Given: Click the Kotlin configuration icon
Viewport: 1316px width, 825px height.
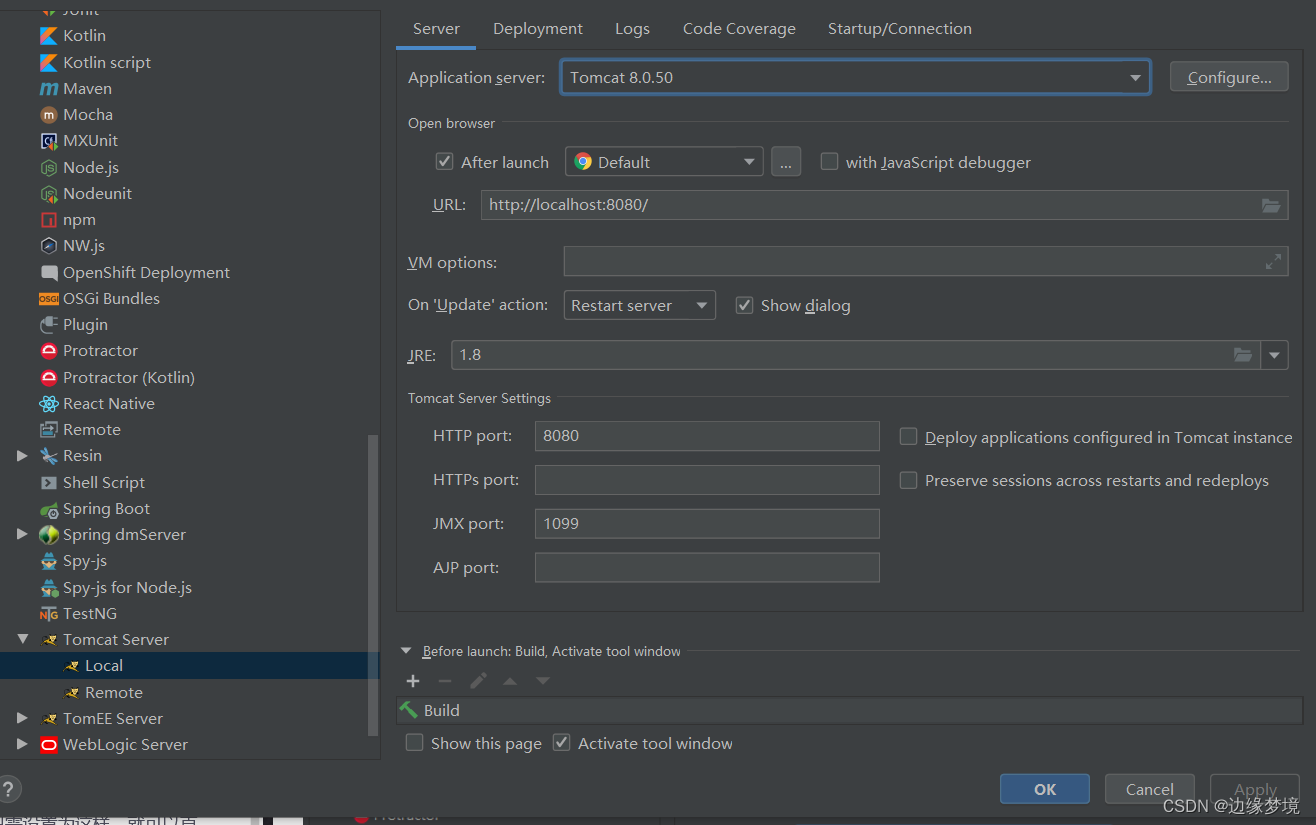Looking at the screenshot, I should coord(49,36).
